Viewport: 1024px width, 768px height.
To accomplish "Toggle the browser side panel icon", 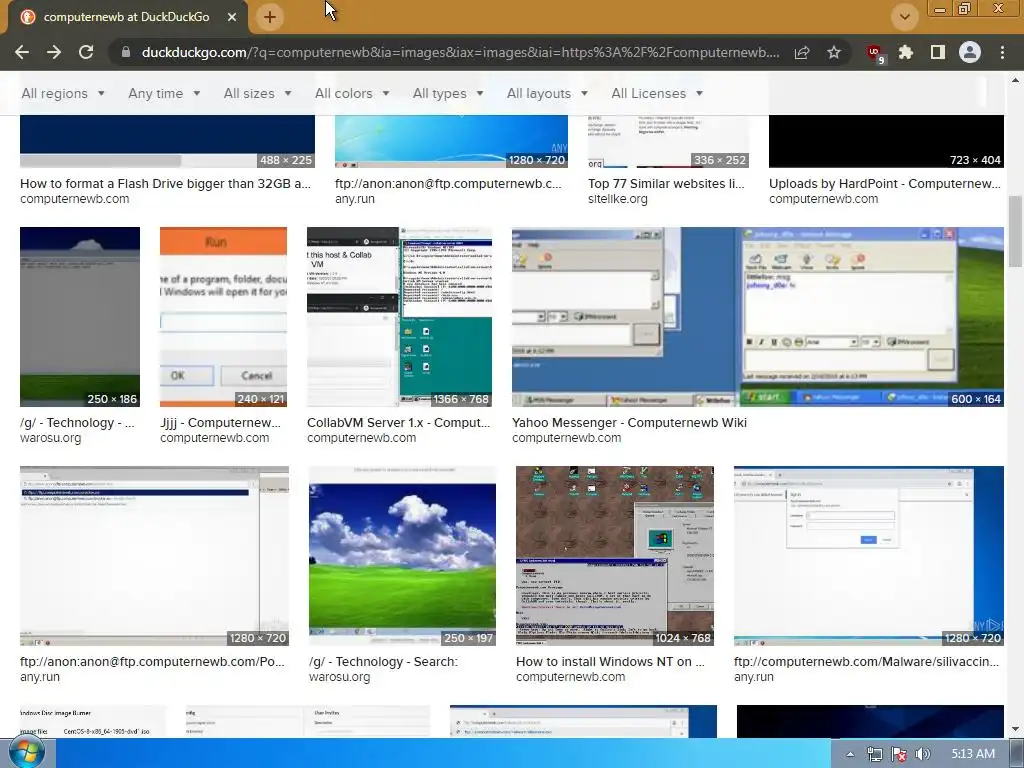I will (x=938, y=52).
